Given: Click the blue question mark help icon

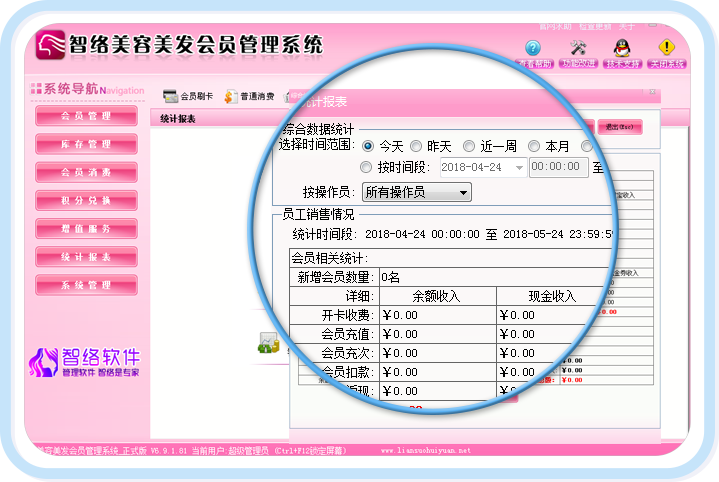Looking at the screenshot, I should pos(533,48).
